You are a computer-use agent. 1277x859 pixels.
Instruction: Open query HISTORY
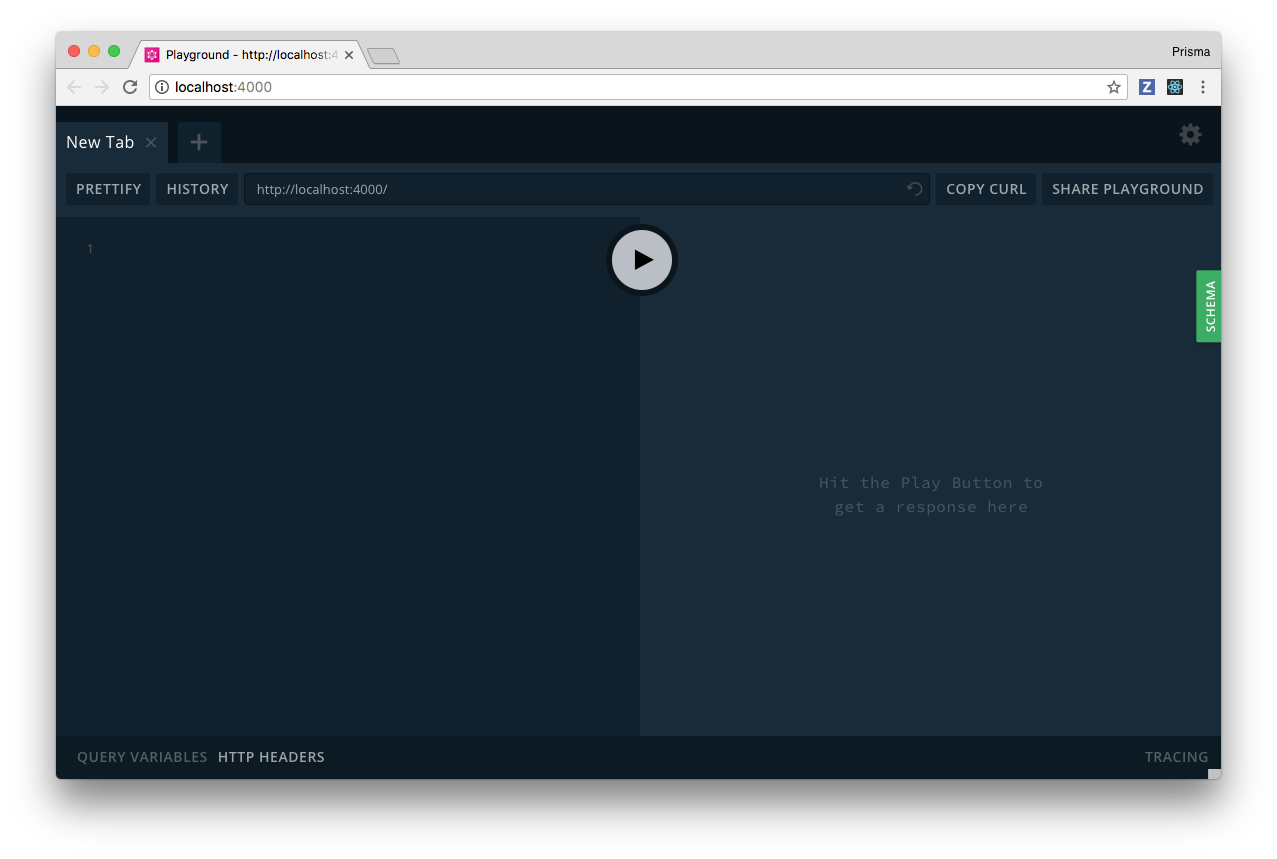click(x=197, y=189)
